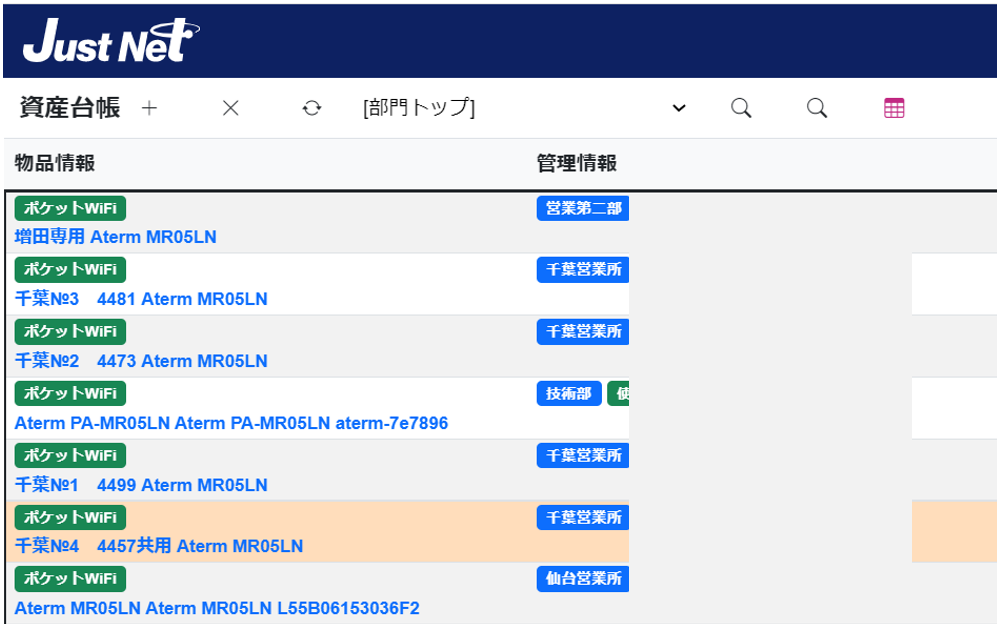Click the 千葉営業所 tag in the 千葉№3 row
The width and height of the screenshot is (997, 624).
(583, 270)
